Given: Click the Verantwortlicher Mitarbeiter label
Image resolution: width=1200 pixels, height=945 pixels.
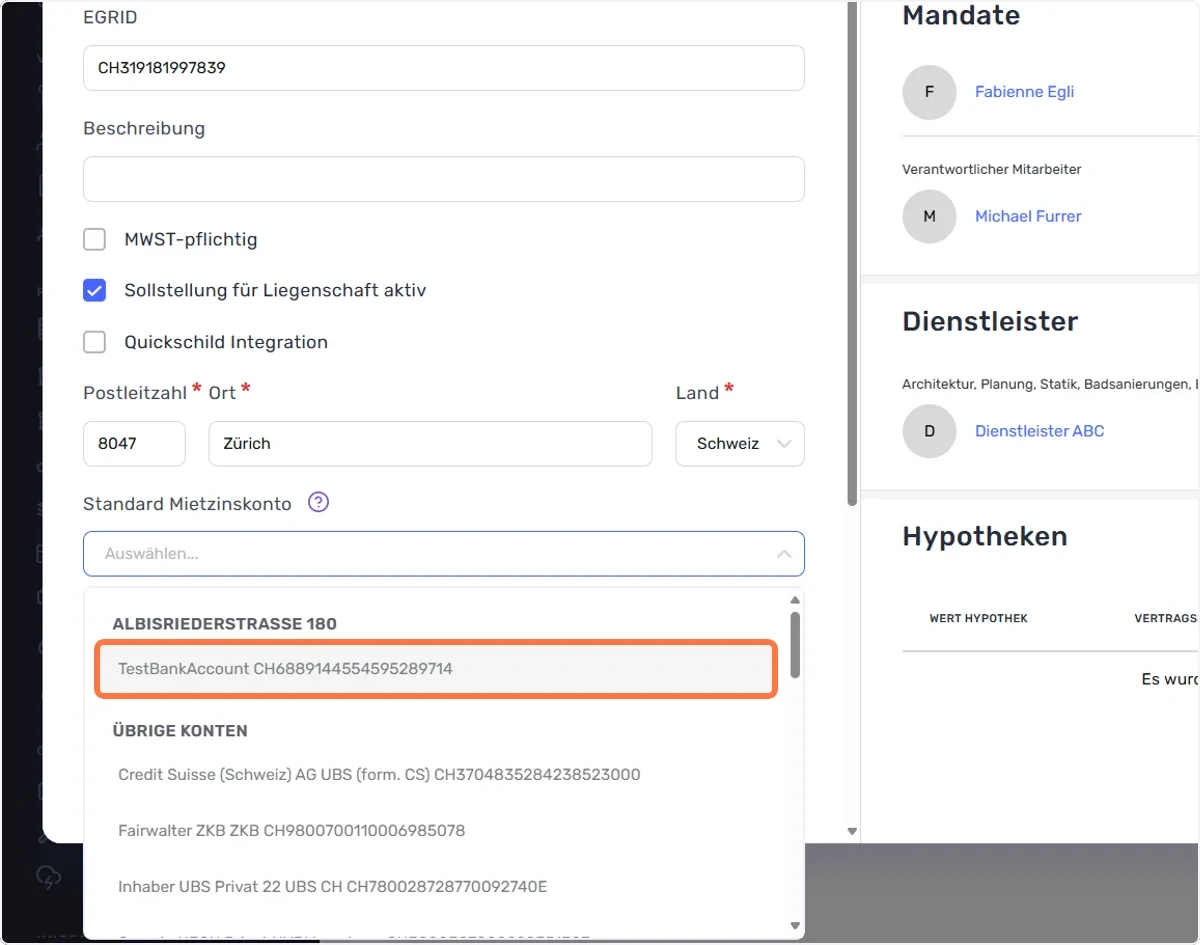Looking at the screenshot, I should click(992, 170).
